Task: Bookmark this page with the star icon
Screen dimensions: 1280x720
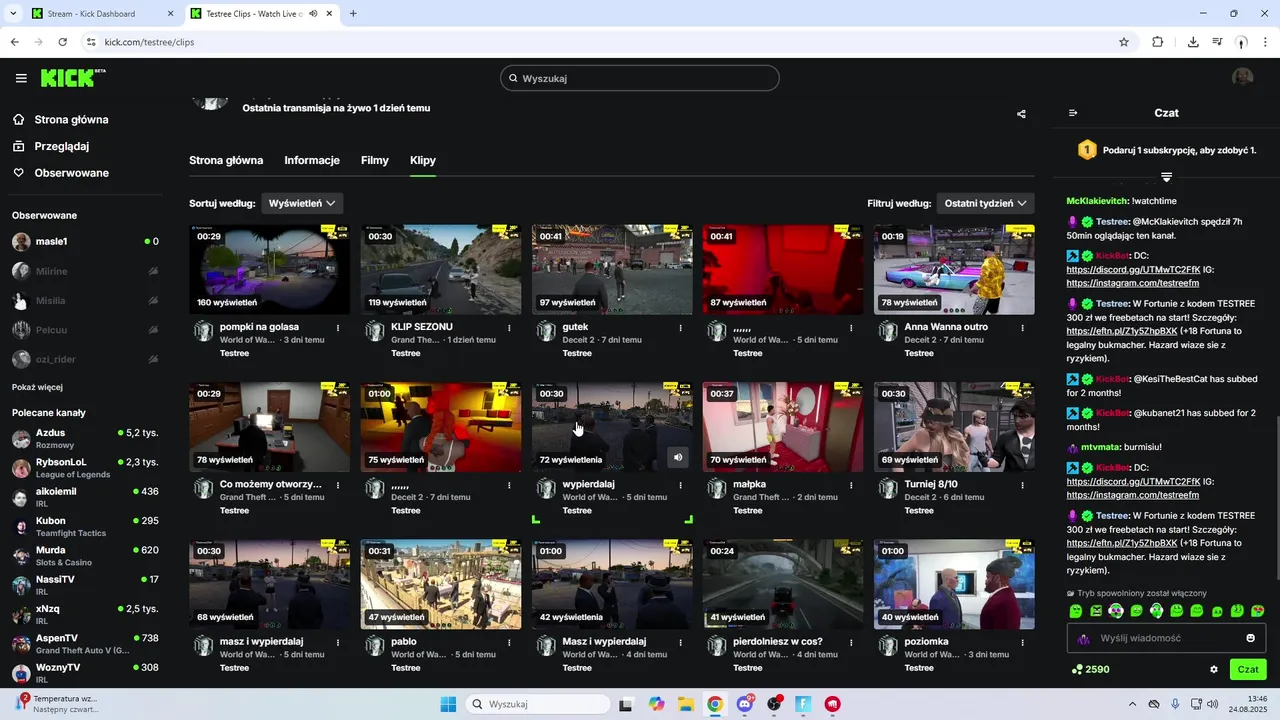Action: (x=1124, y=42)
